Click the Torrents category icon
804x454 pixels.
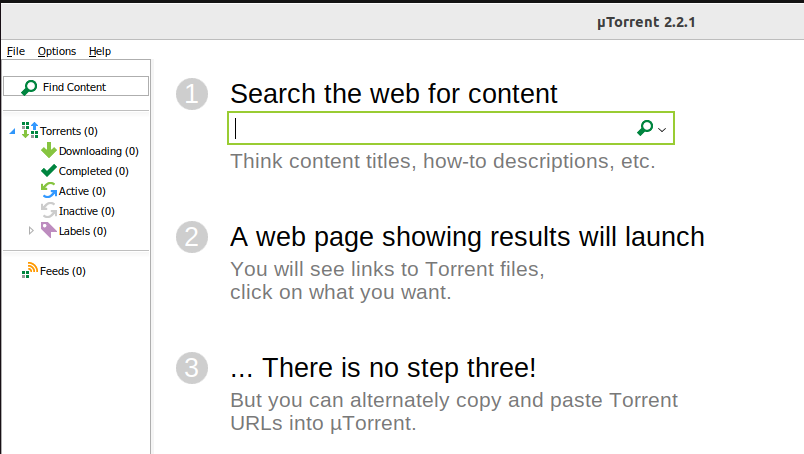30,130
